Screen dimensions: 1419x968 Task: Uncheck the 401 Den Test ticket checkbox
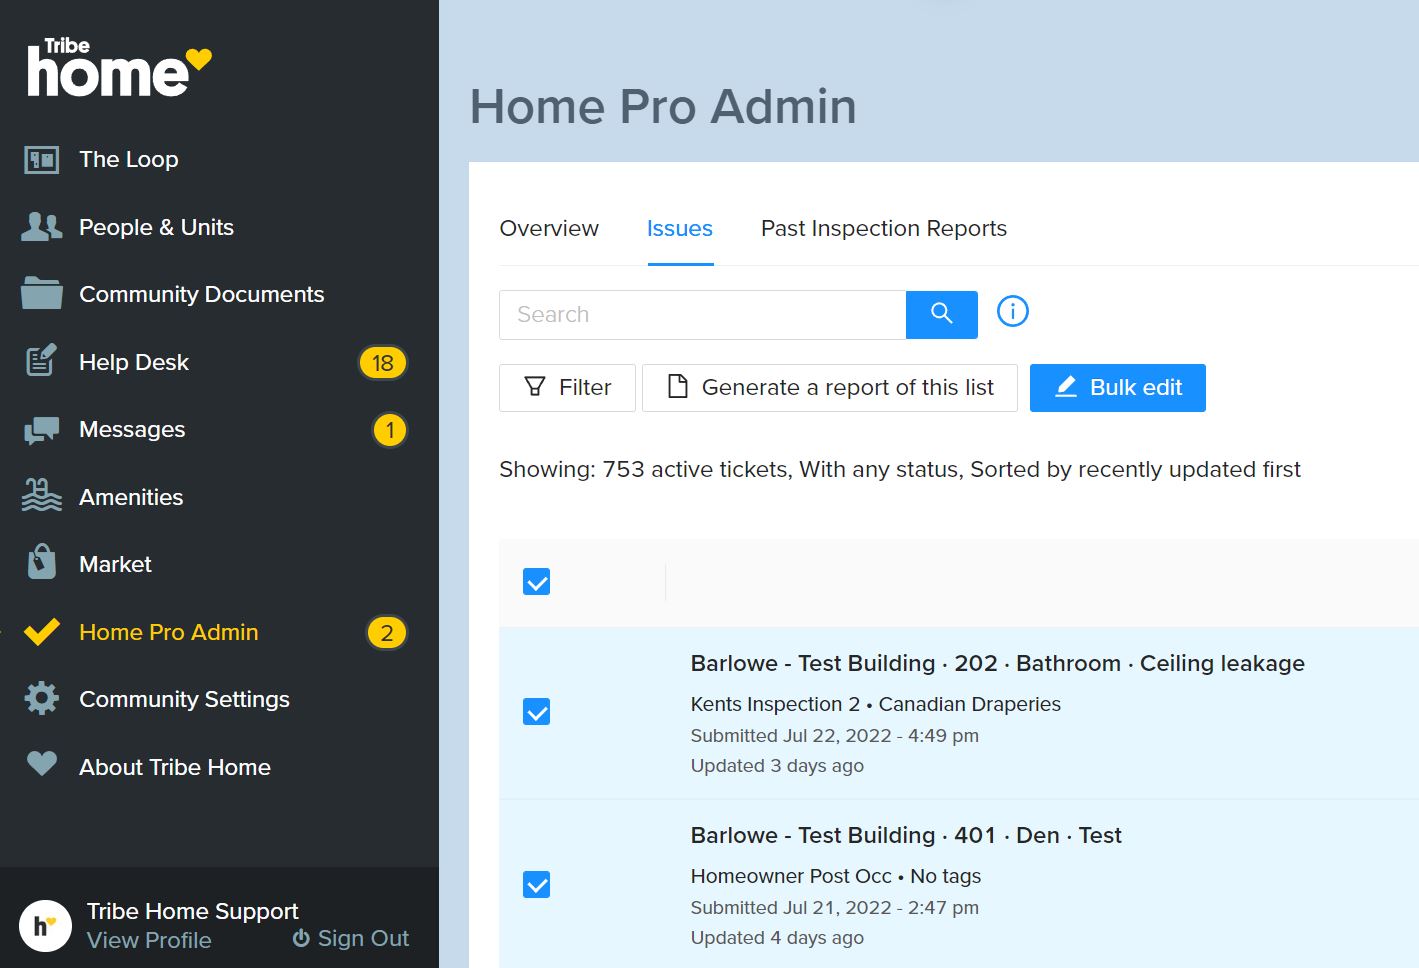click(537, 884)
